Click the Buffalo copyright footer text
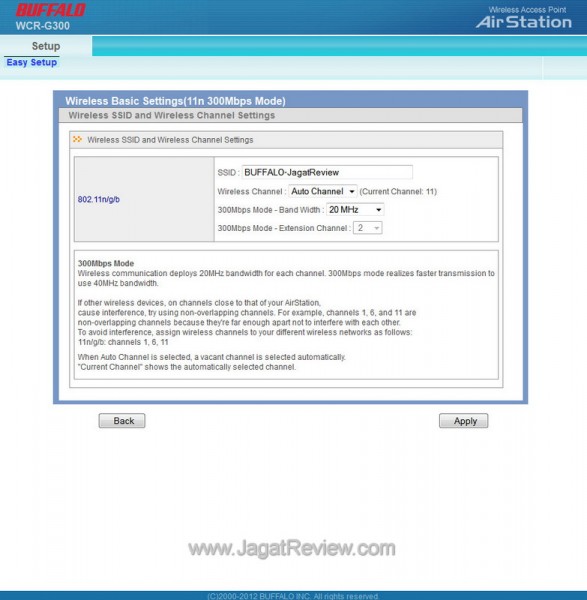This screenshot has height=600, width=587. click(x=293, y=596)
